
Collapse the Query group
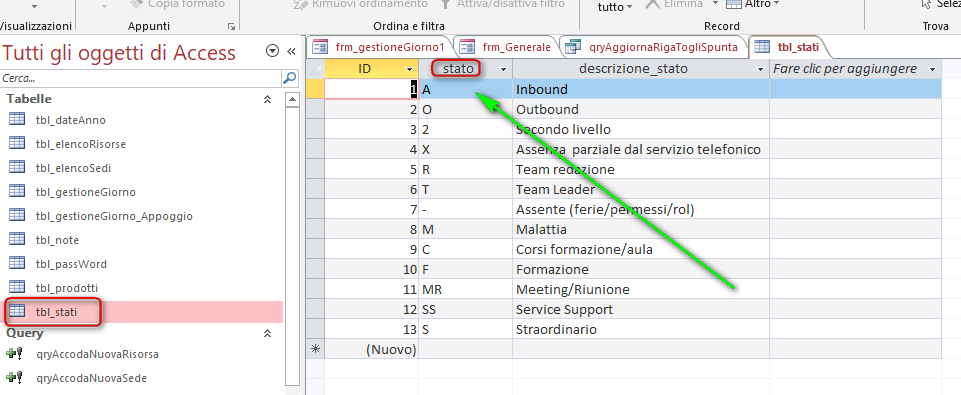[x=267, y=334]
